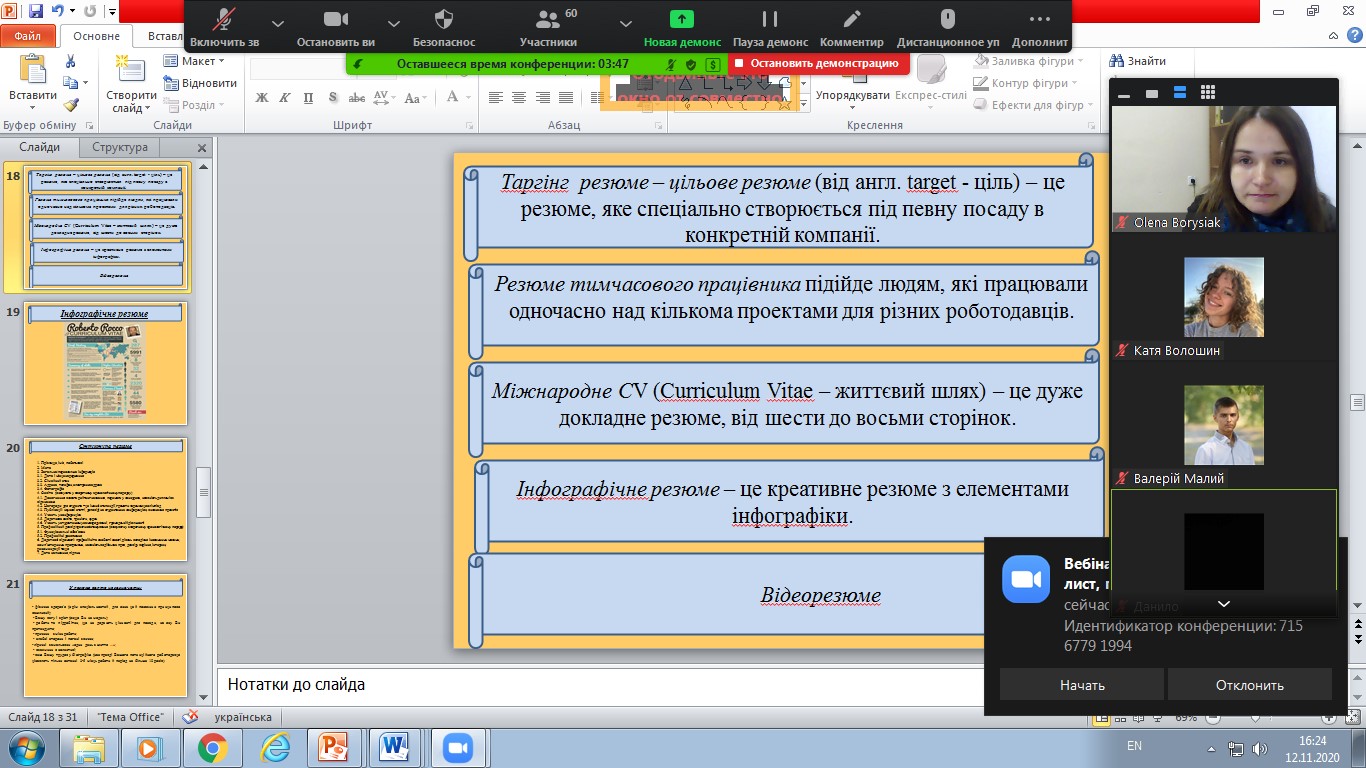The height and width of the screenshot is (768, 1366).
Task: Pause the Zoom screen share
Action: tap(770, 26)
